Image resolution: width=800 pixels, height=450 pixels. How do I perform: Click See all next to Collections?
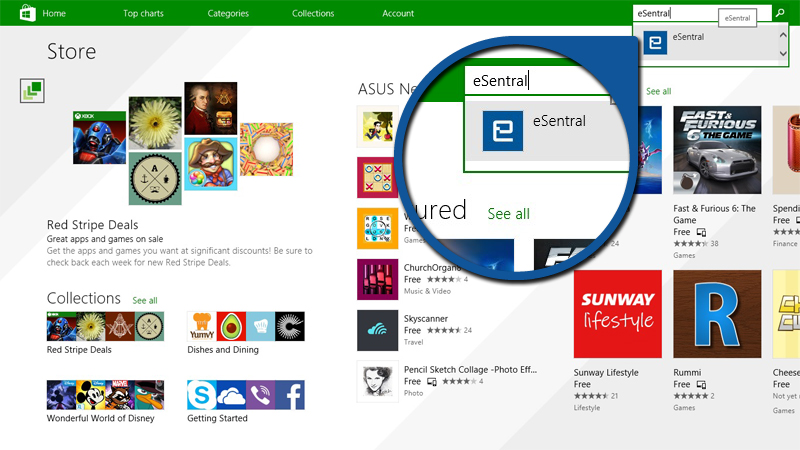[145, 301]
